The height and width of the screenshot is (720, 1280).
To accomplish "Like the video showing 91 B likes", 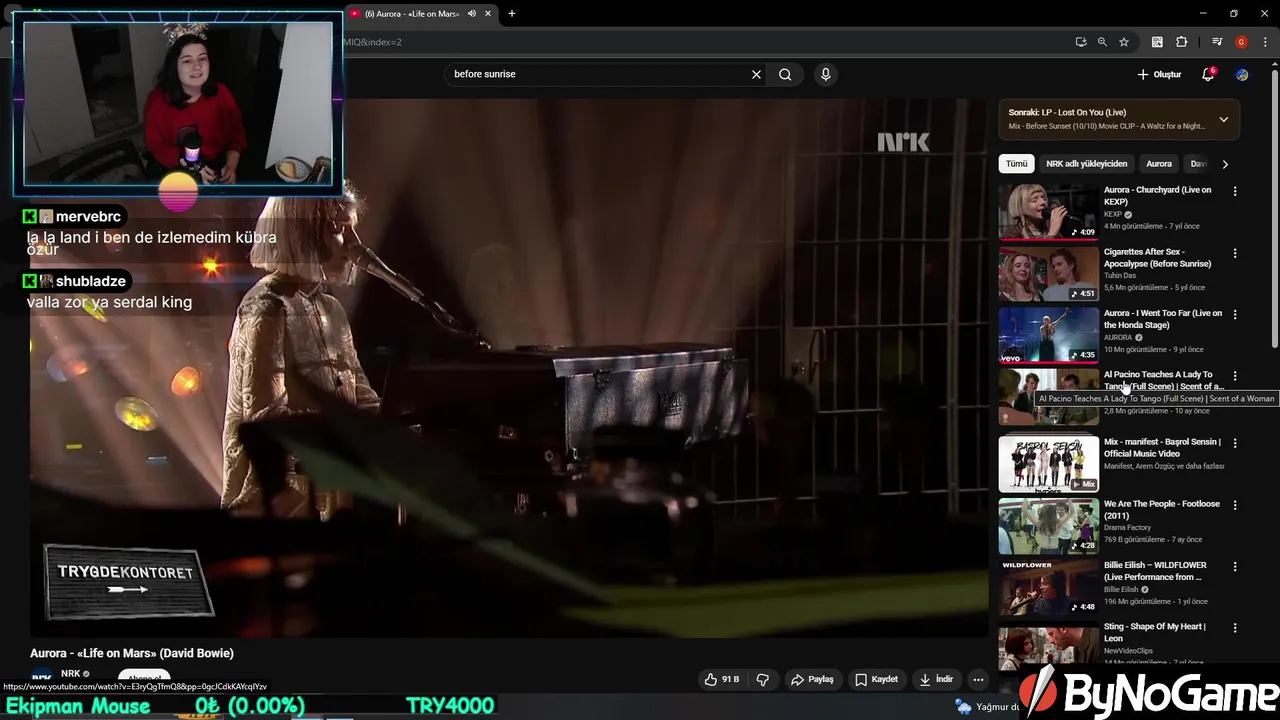I will (721, 679).
